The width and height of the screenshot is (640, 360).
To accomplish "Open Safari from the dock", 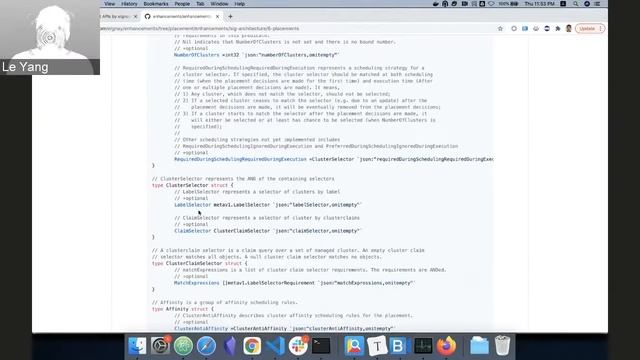I will [207, 346].
